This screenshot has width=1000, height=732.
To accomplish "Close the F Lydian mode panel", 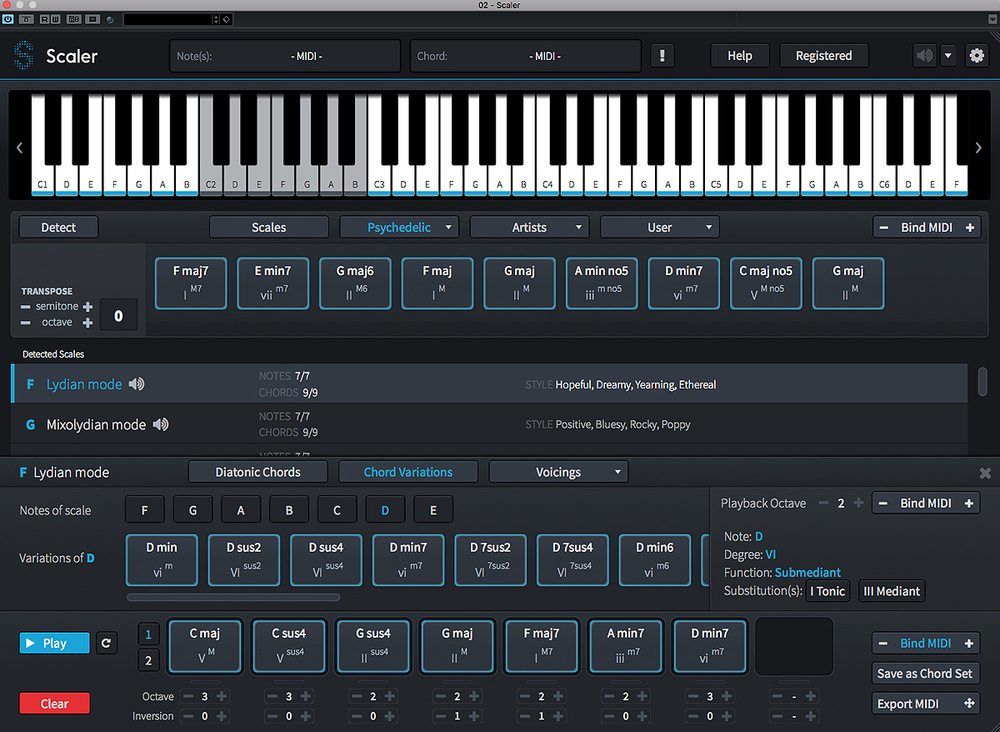I will 985,473.
